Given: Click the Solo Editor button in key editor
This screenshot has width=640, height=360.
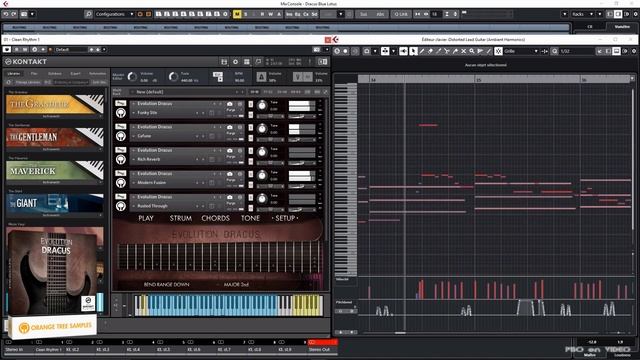Looking at the screenshot, I should pyautogui.click(x=337, y=51).
